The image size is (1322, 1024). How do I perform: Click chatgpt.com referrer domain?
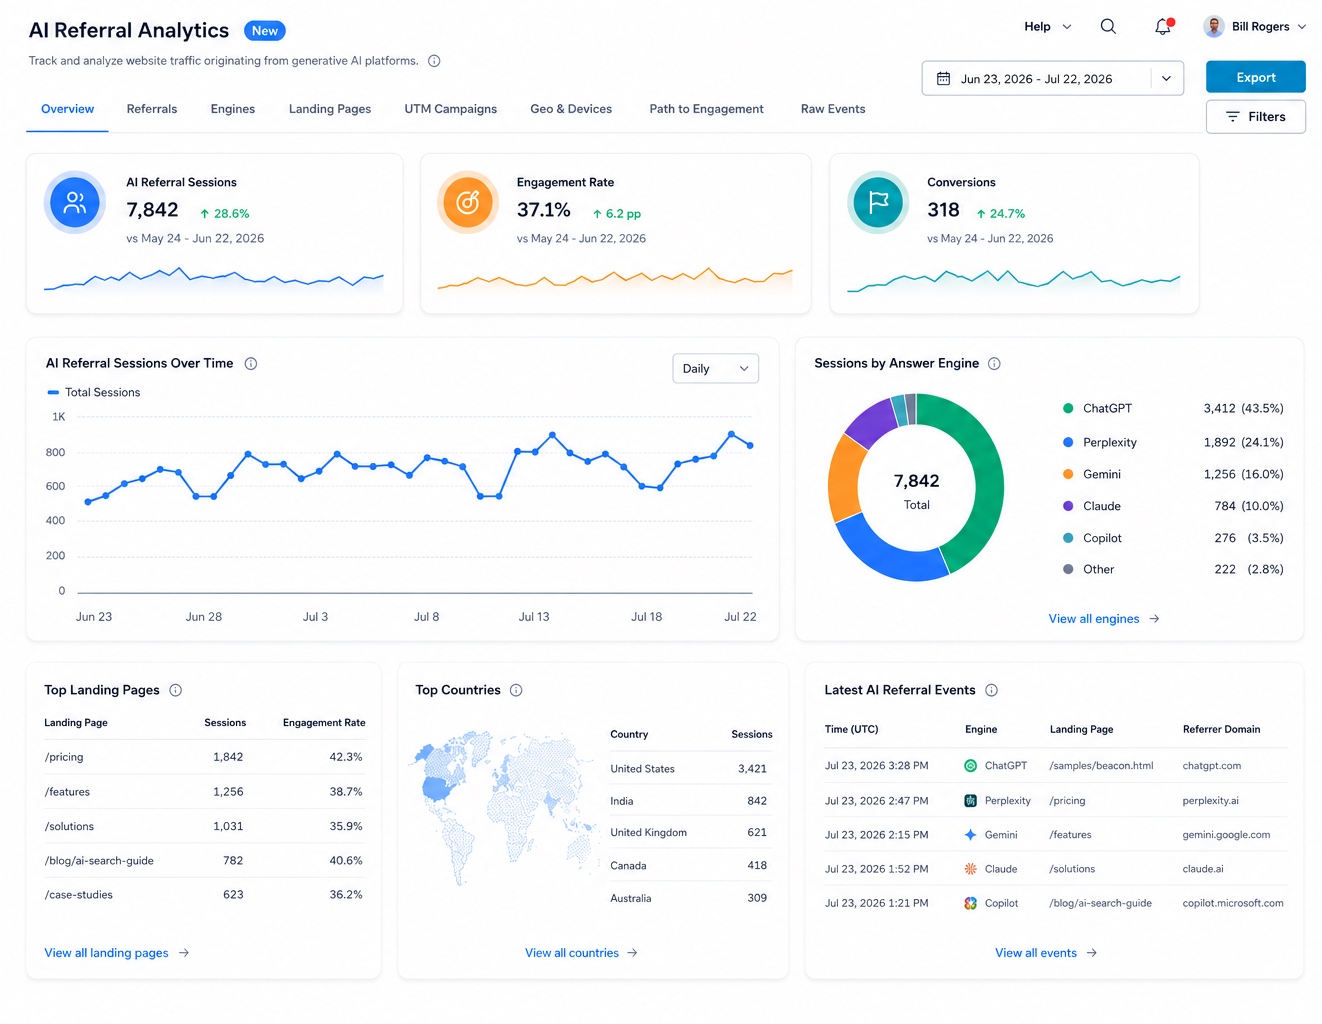[1211, 766]
